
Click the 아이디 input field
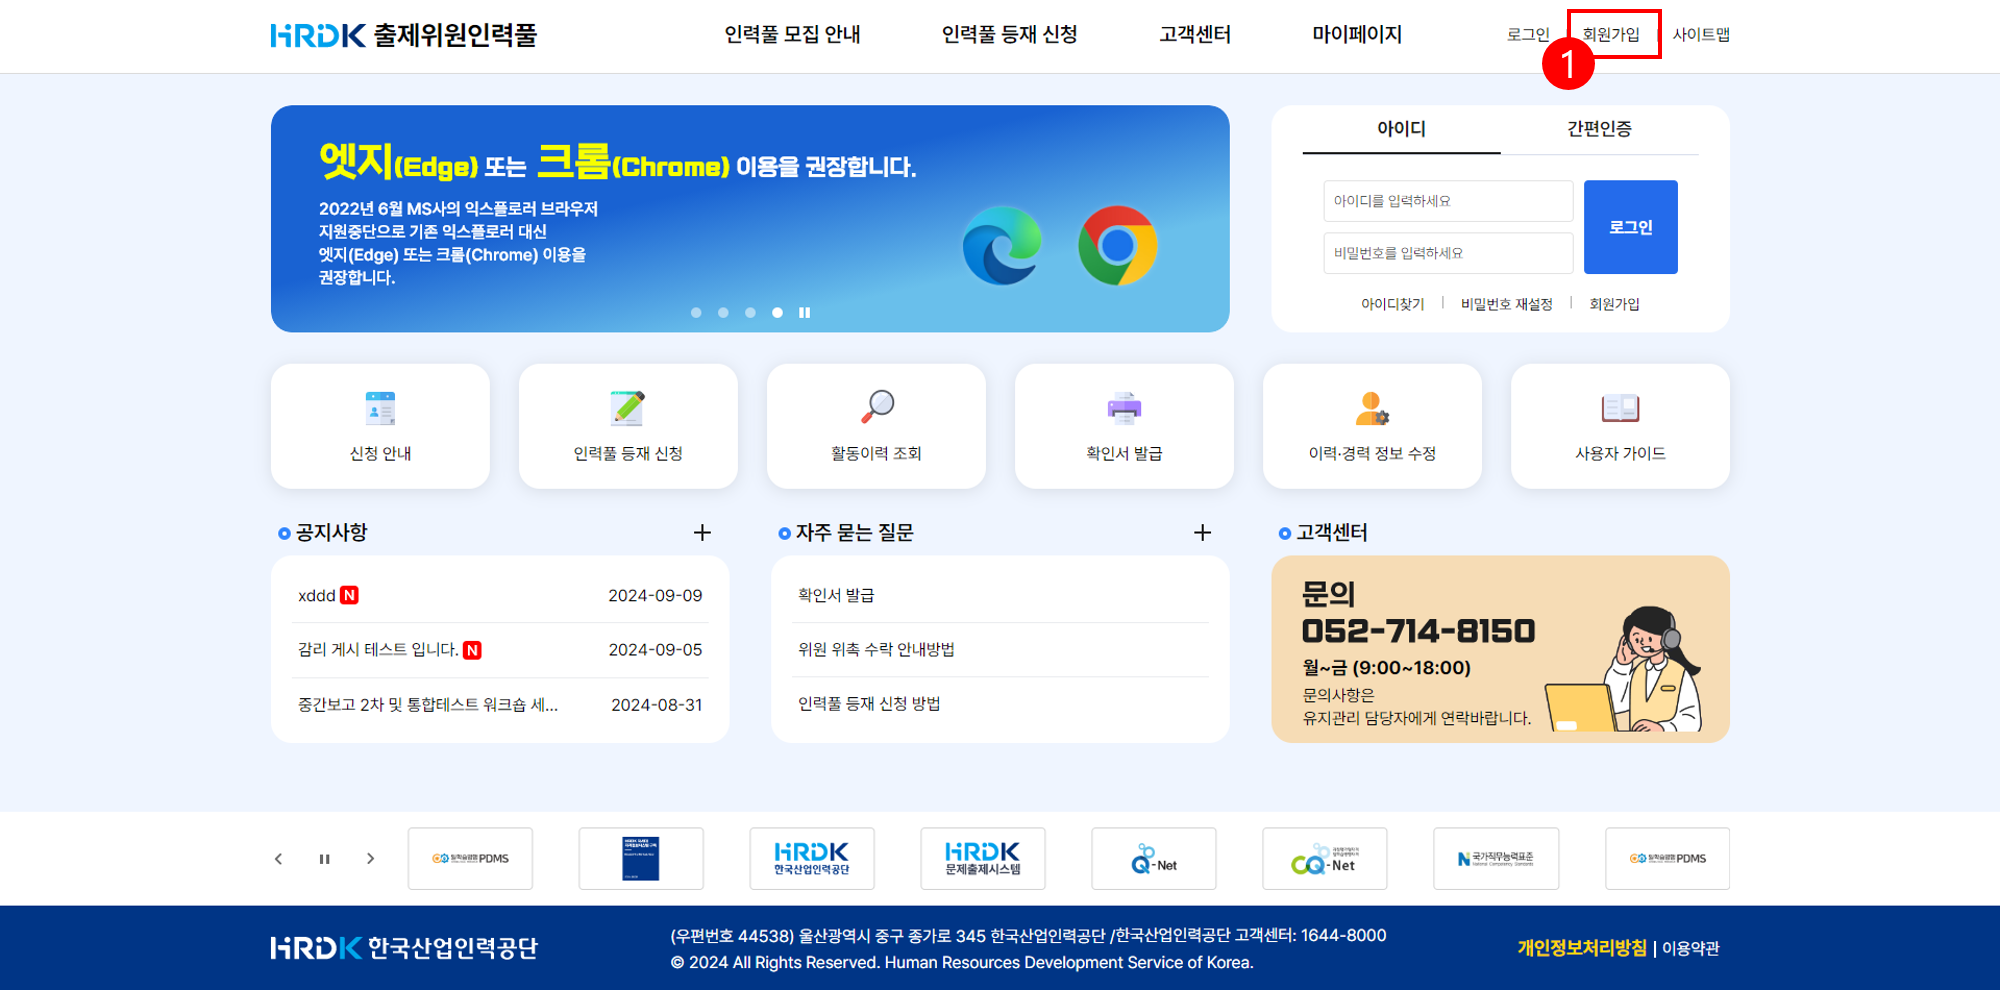point(1446,201)
